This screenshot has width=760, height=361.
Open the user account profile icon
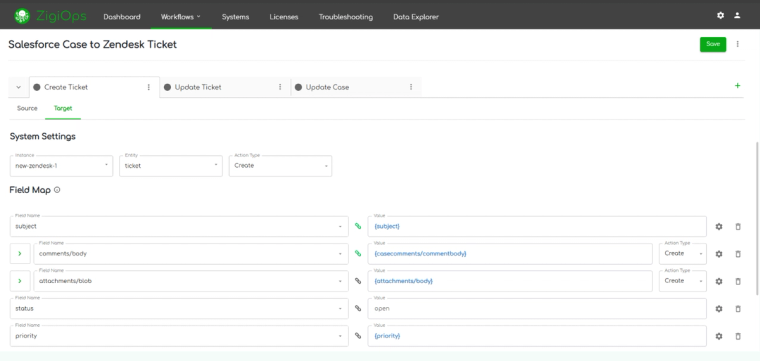pos(737,16)
